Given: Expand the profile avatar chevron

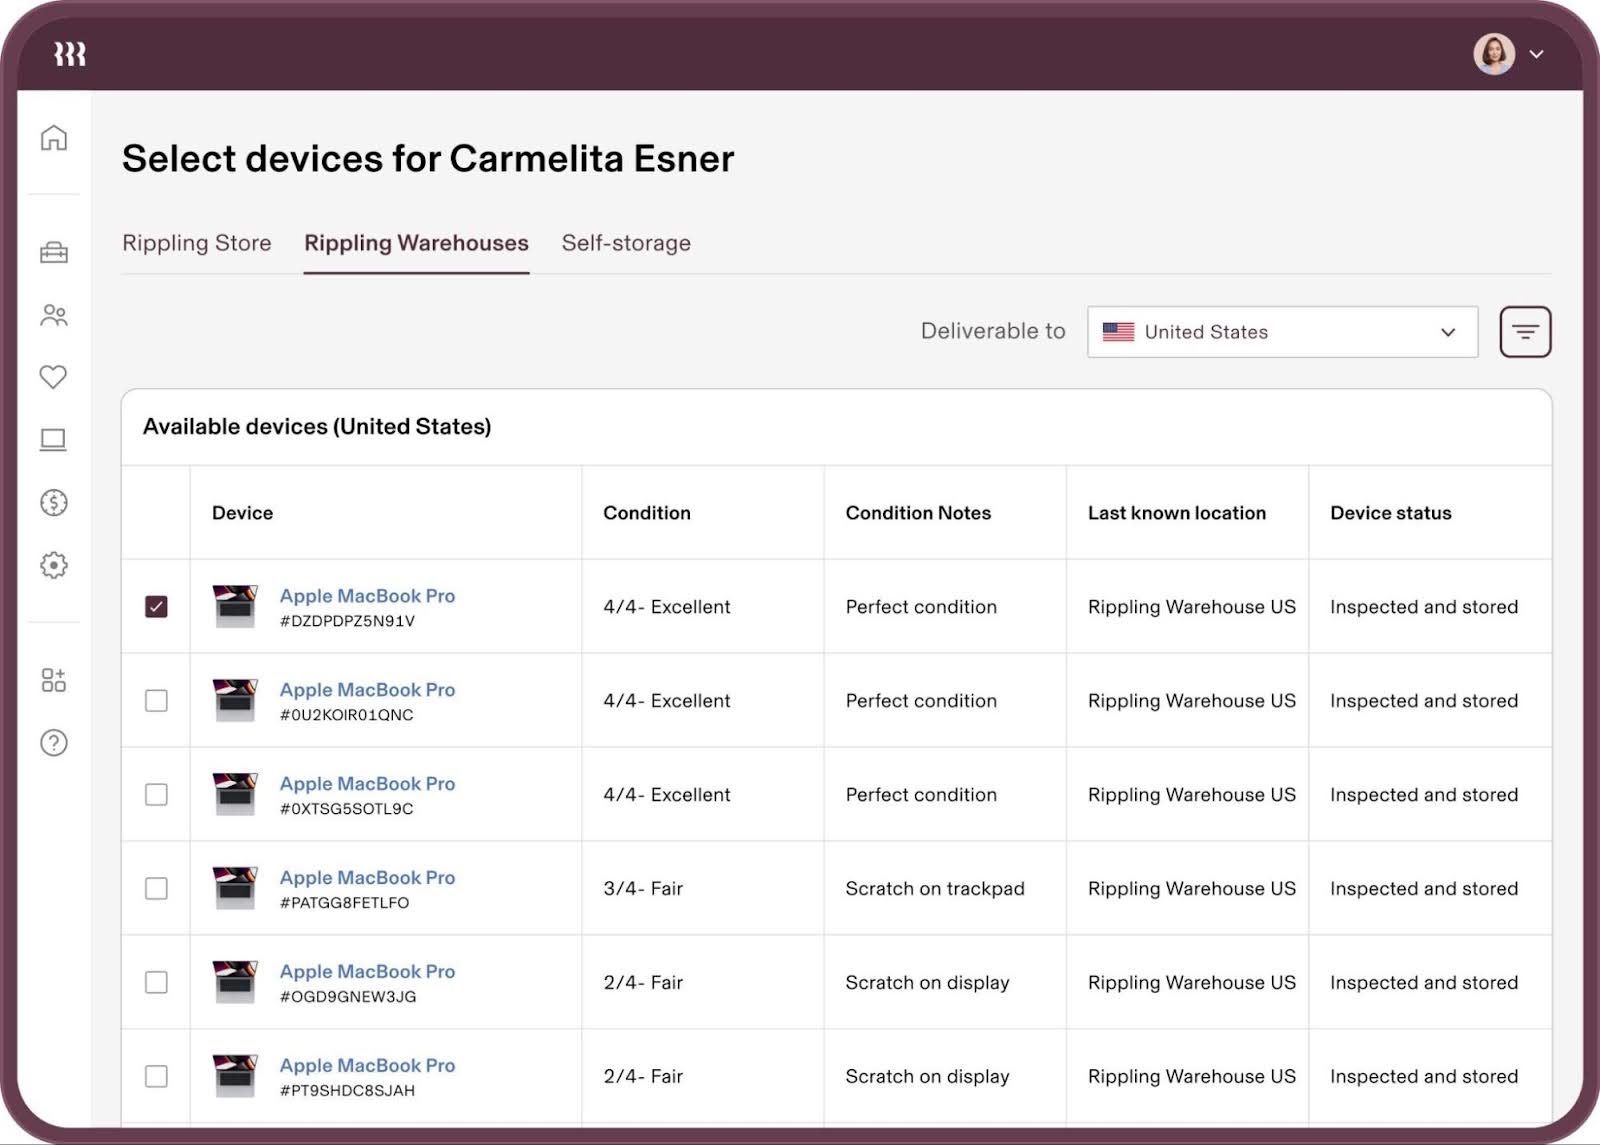Looking at the screenshot, I should coord(1535,55).
